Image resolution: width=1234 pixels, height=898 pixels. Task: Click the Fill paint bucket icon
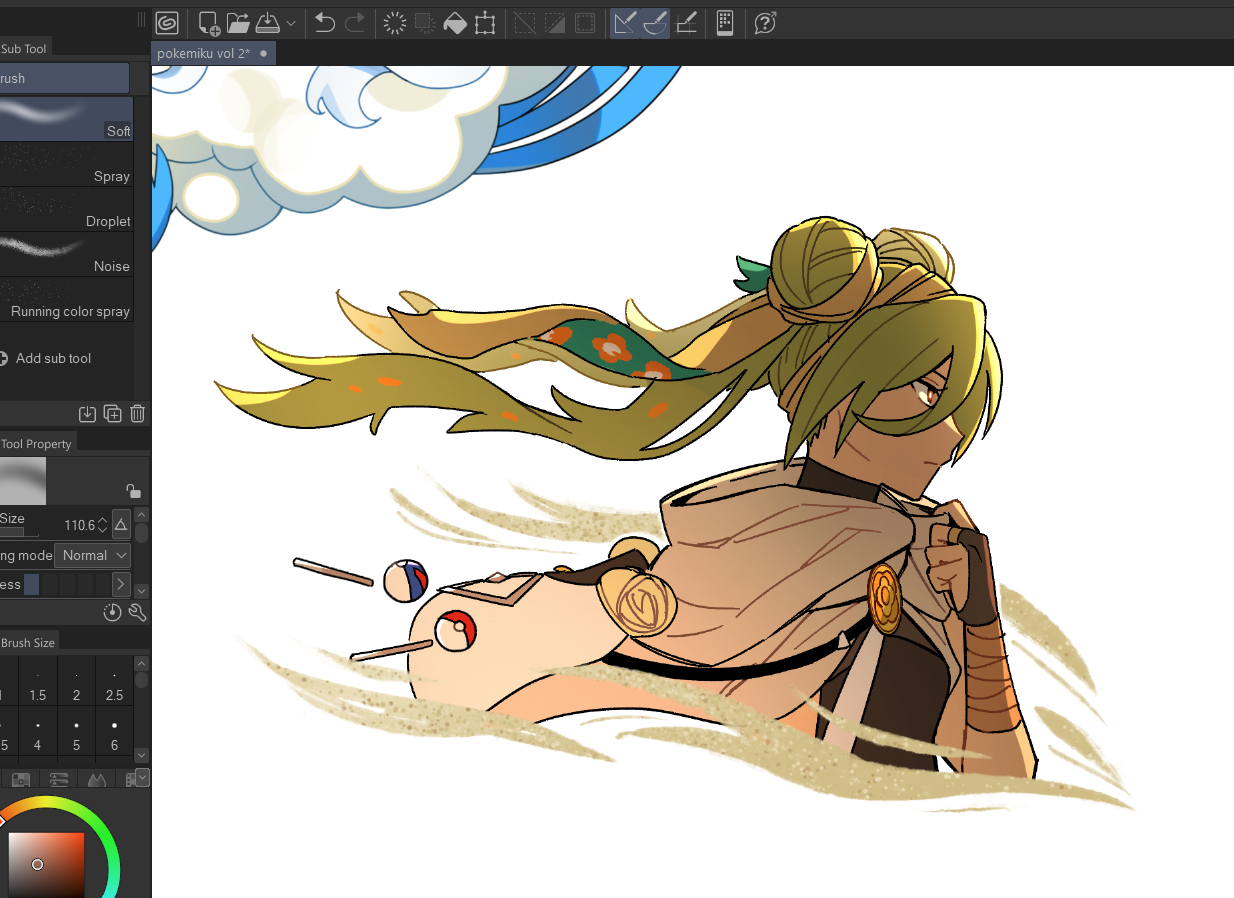click(x=455, y=23)
